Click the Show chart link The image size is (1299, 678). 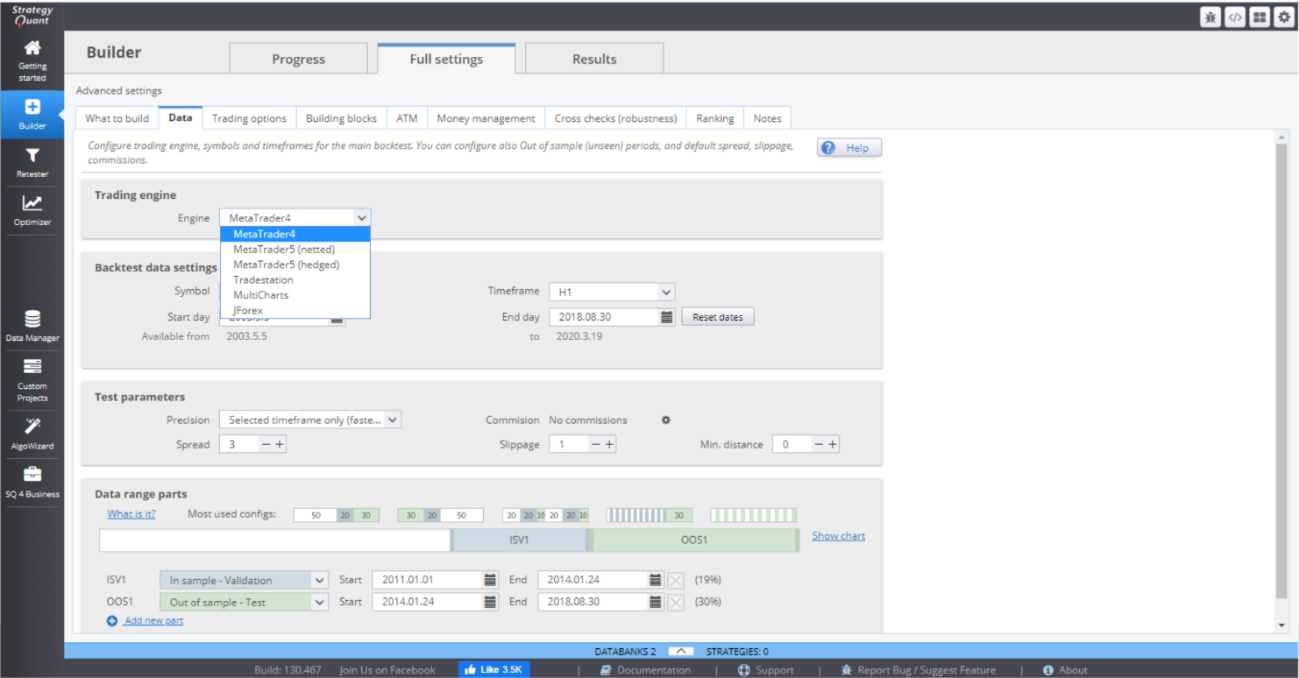838,536
